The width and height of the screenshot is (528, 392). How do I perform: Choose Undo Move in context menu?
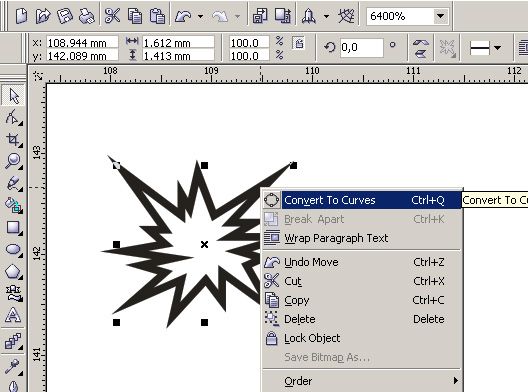pos(362,262)
